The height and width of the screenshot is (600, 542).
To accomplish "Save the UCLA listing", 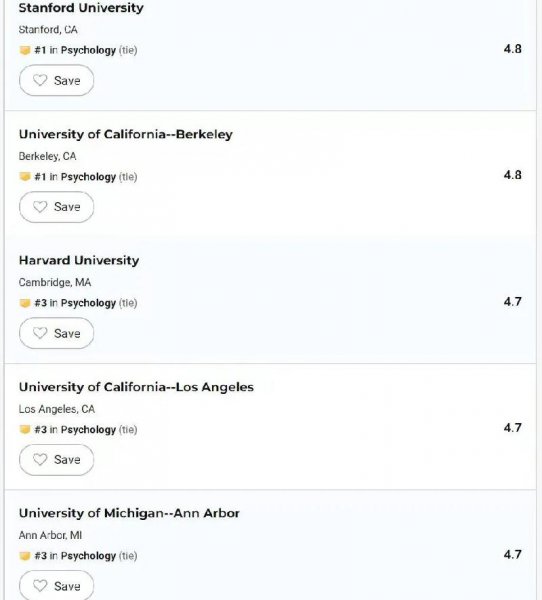I will (x=57, y=460).
